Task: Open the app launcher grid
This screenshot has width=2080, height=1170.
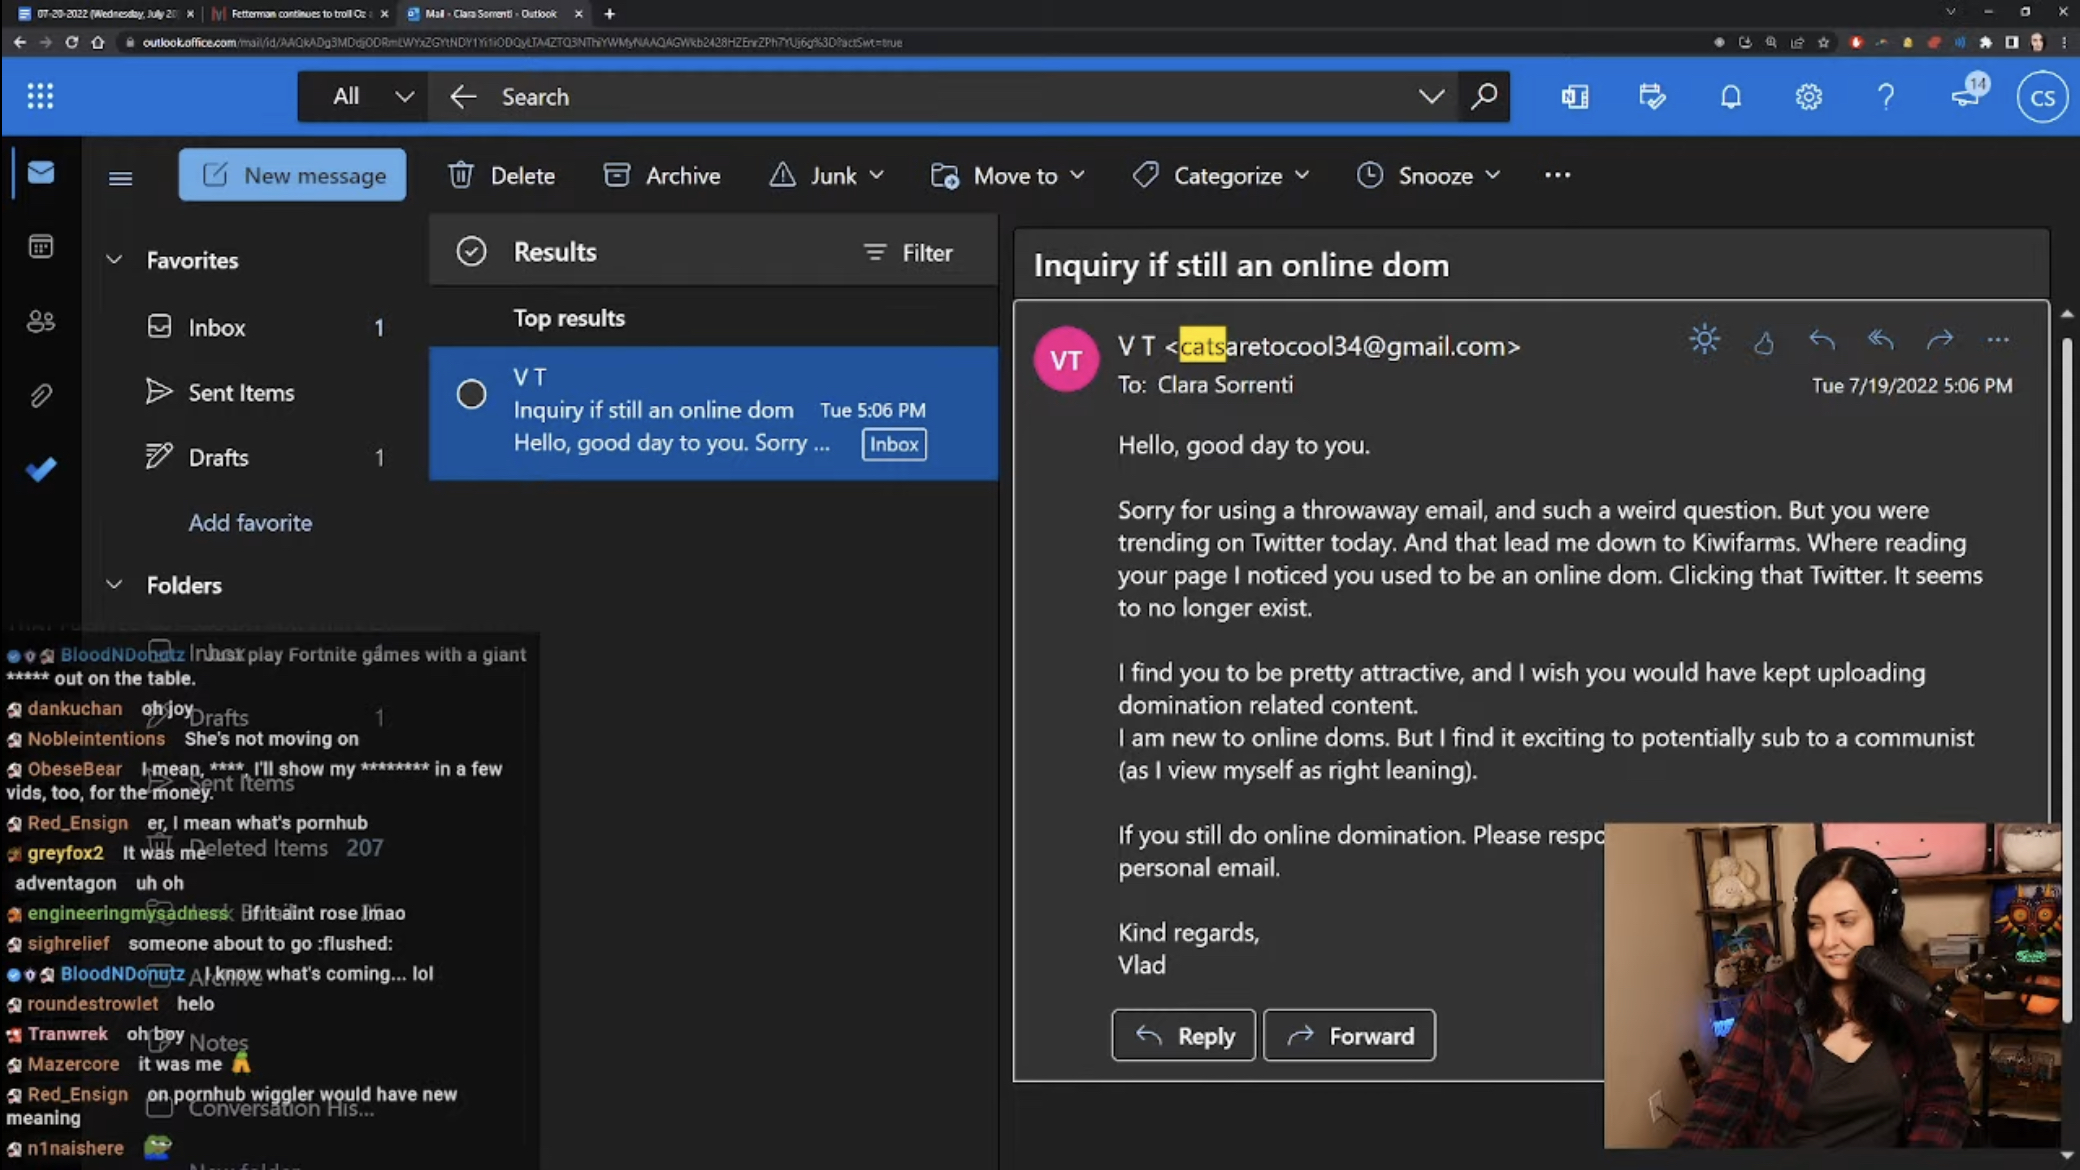Action: coord(40,96)
